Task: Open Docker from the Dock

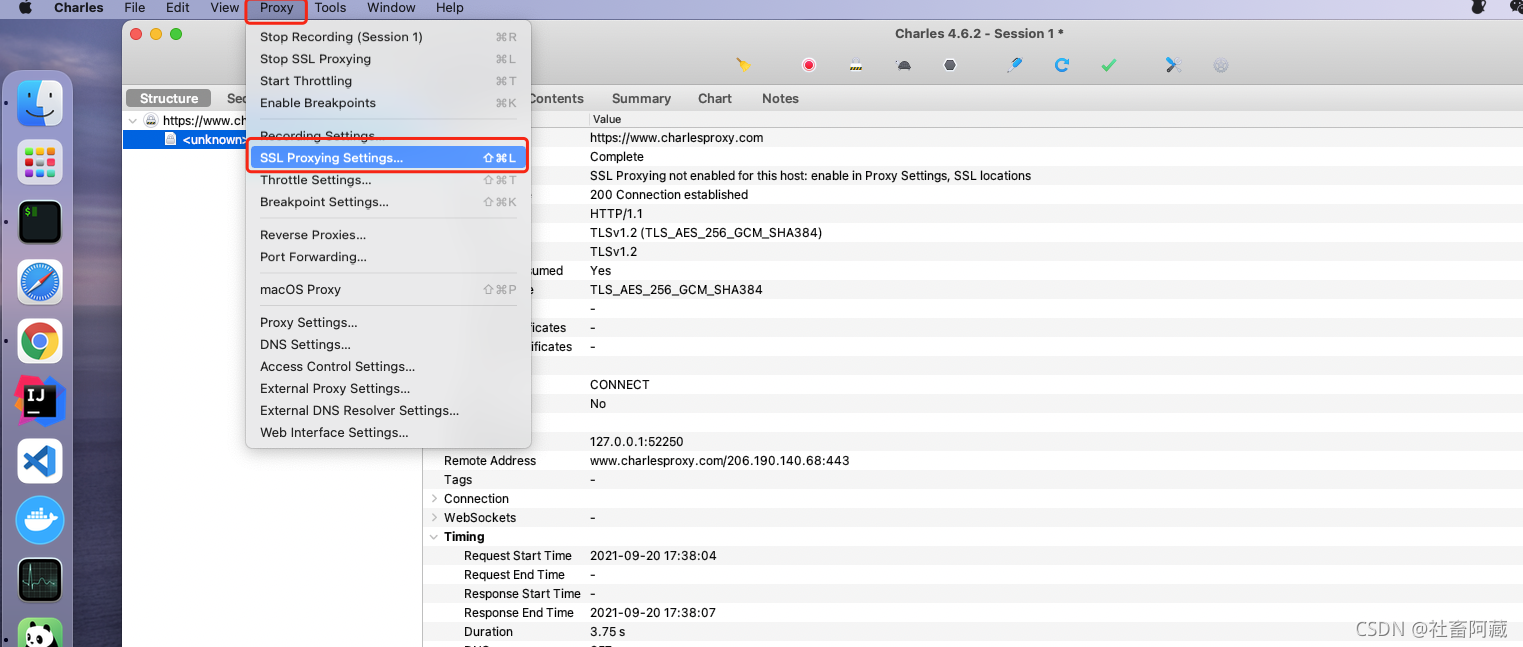Action: [x=40, y=521]
